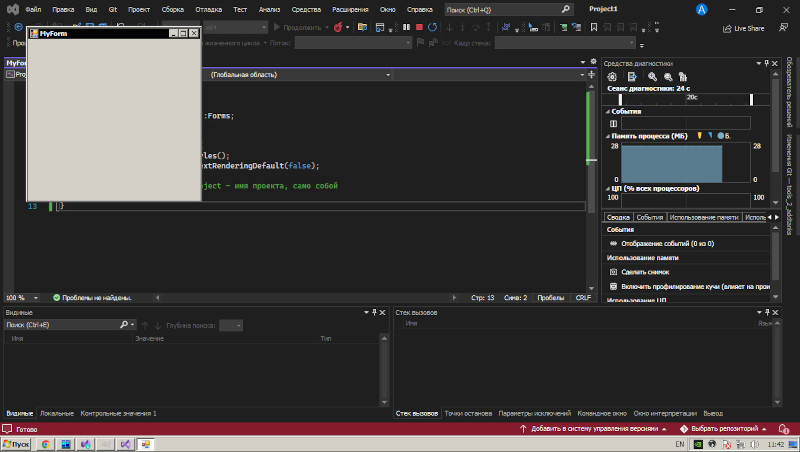Image resolution: width=800 pixels, height=452 pixels.
Task: Switch to the Локальные tab
Action: (57, 413)
